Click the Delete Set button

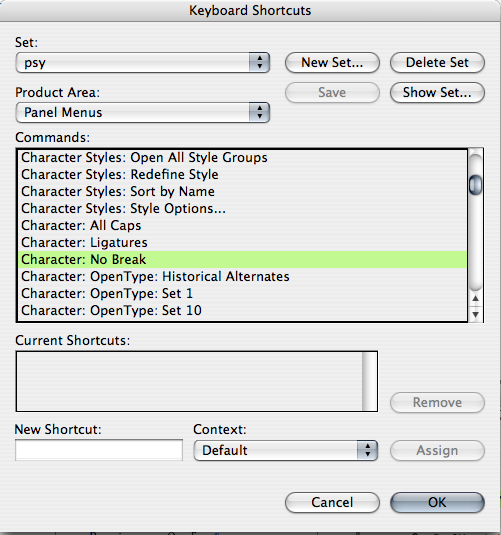tap(437, 62)
